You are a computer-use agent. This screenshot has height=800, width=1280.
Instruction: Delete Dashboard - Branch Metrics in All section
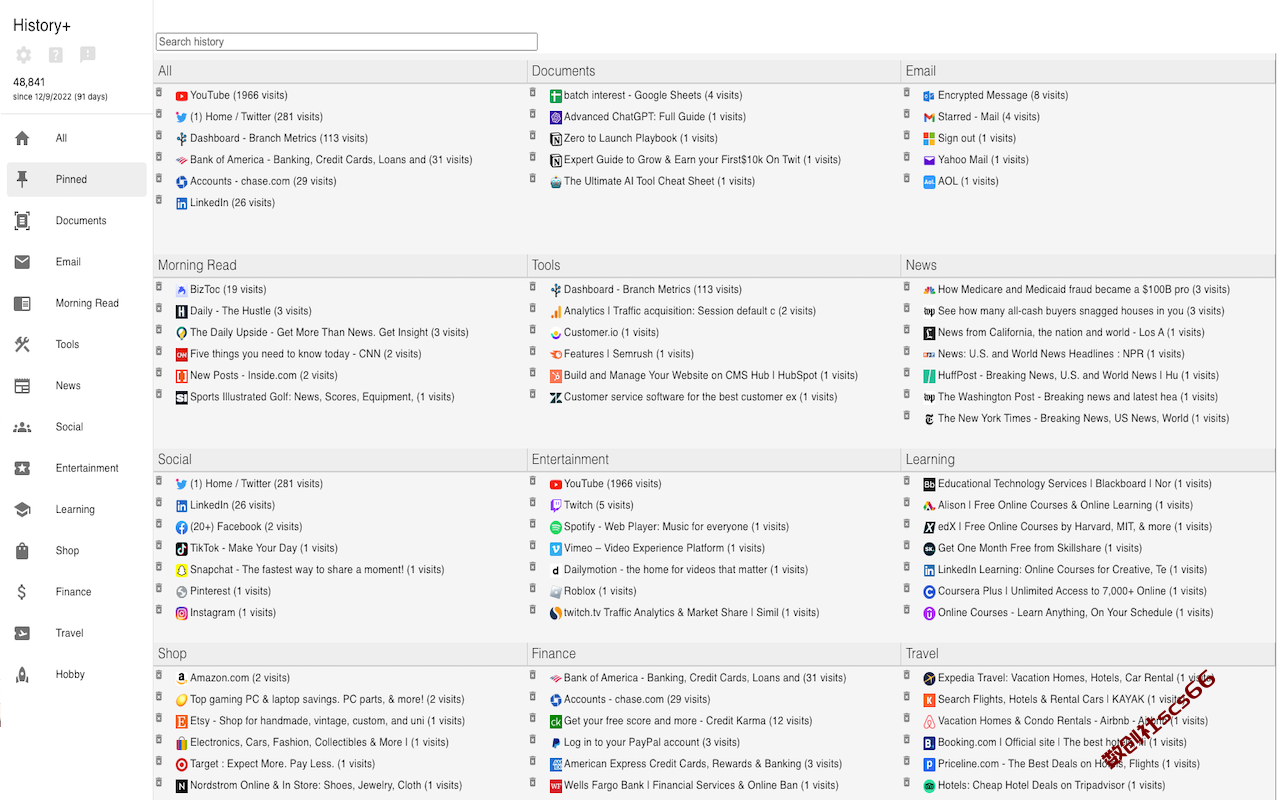click(x=159, y=136)
